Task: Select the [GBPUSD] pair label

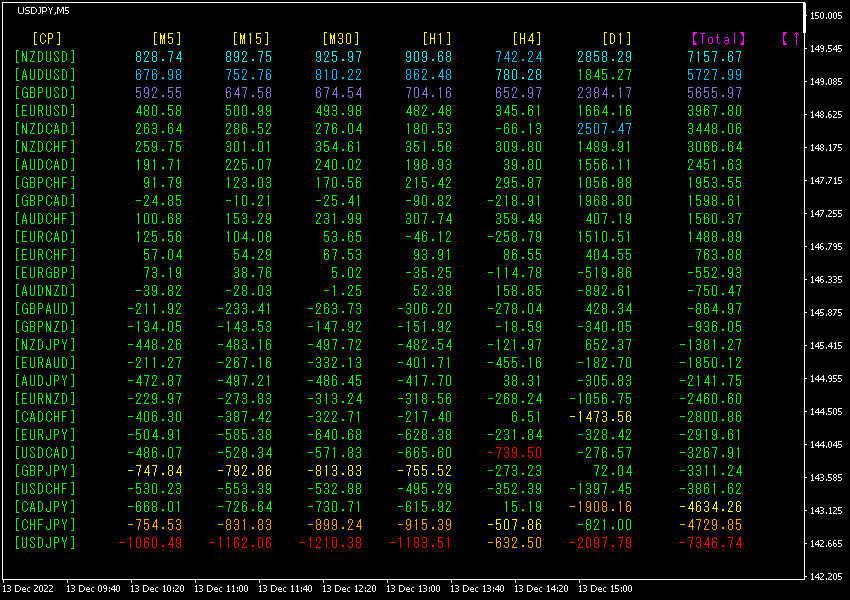Action: tap(45, 93)
